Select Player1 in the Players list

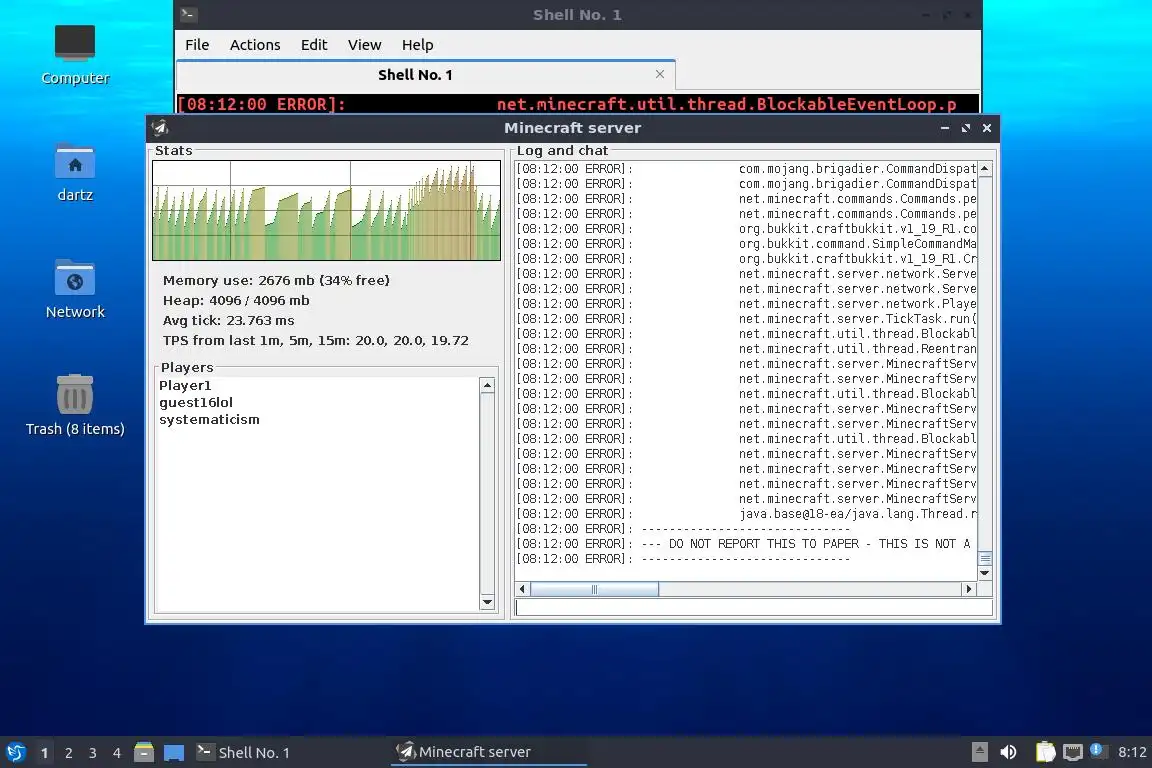coord(185,386)
